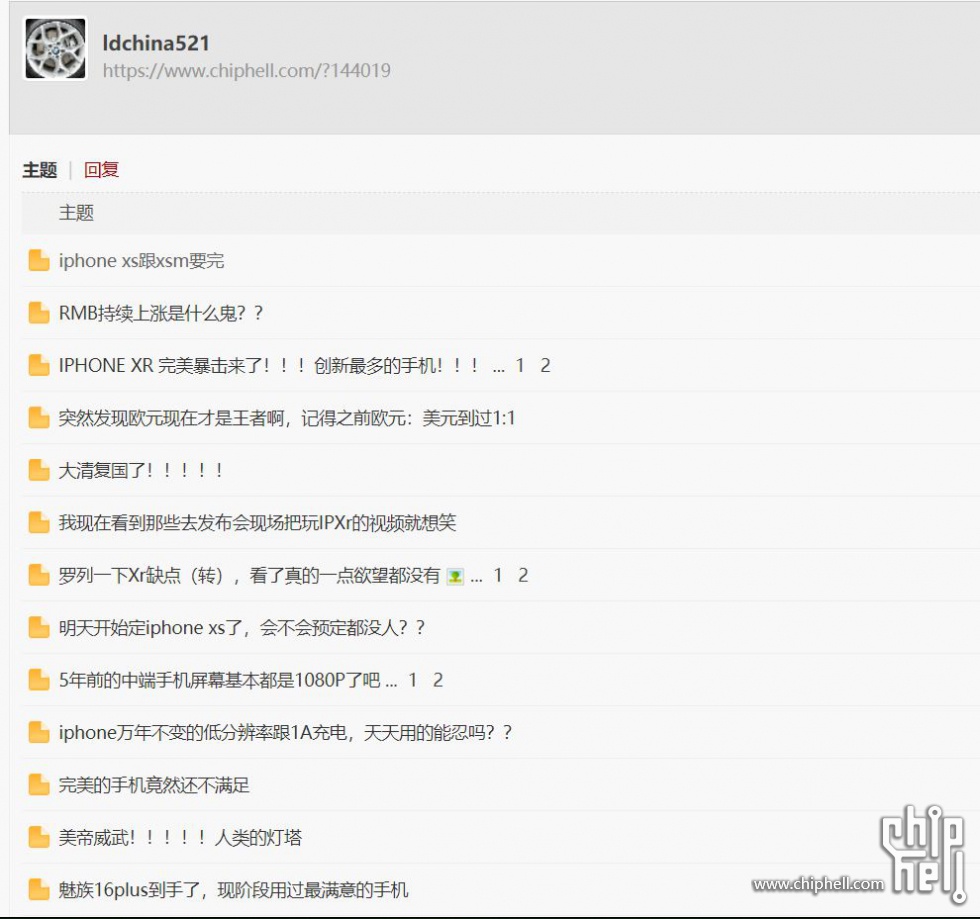This screenshot has height=919, width=980.
Task: Open thread 罗列一下Xr缺点（转）
Action: [249, 576]
